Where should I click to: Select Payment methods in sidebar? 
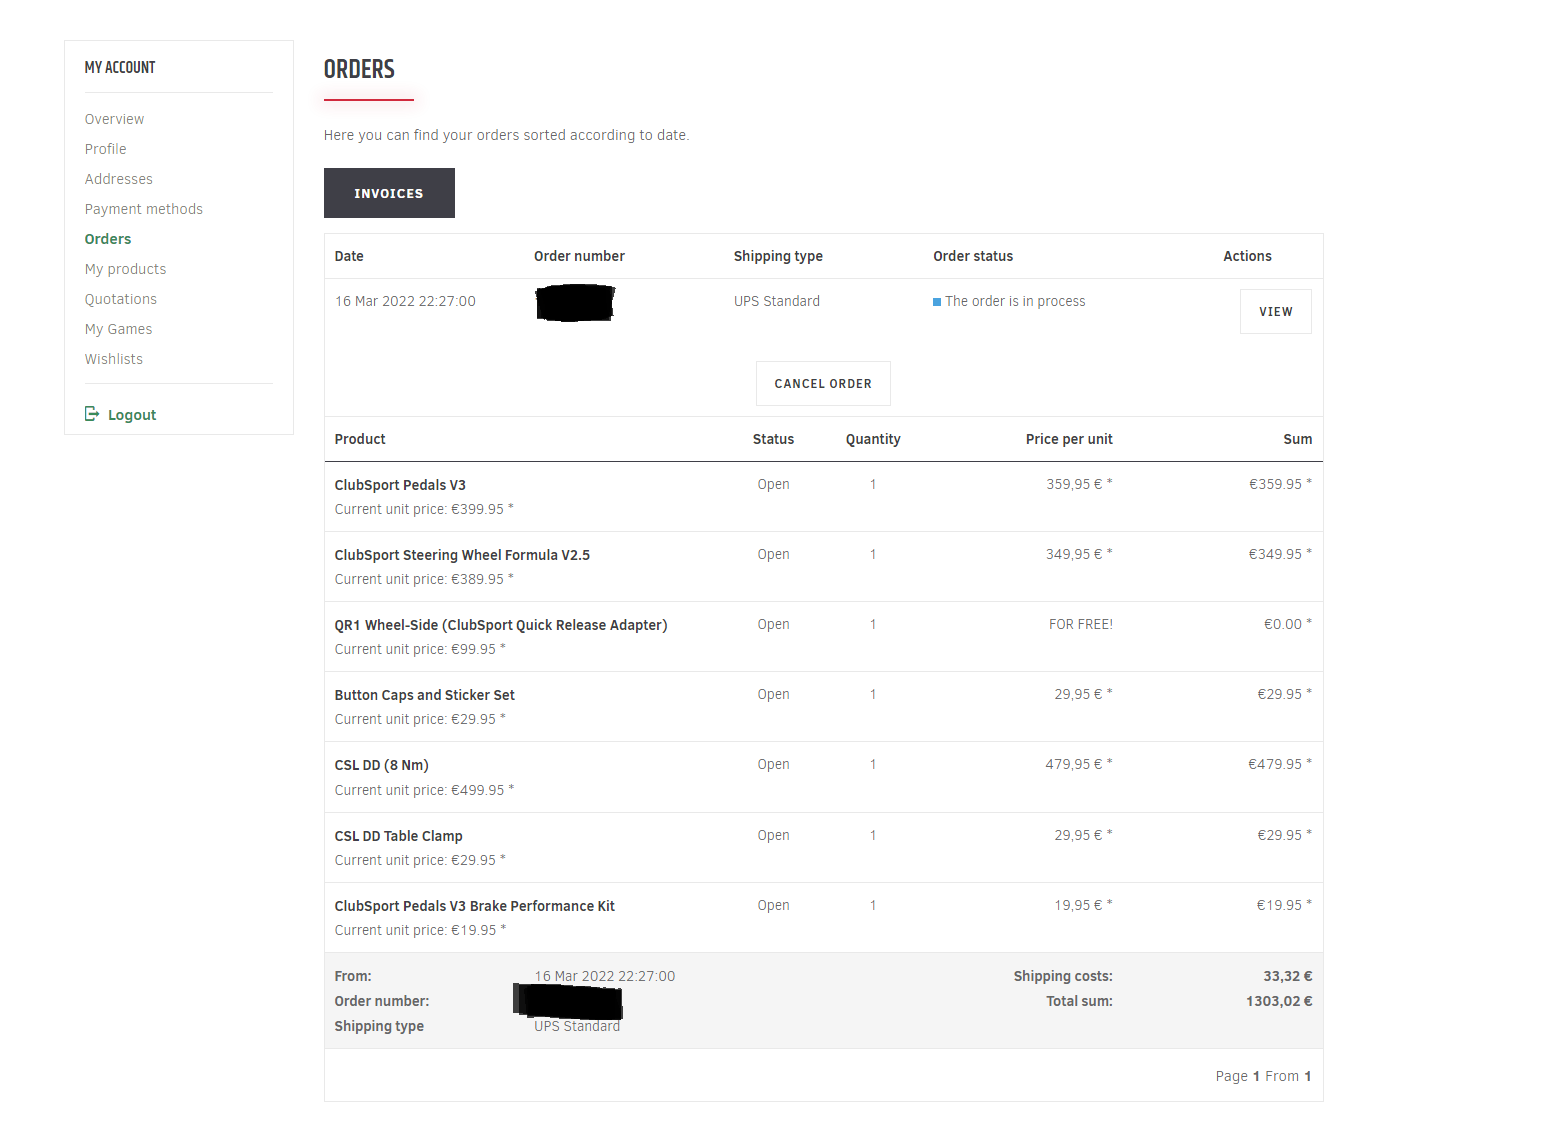click(143, 209)
